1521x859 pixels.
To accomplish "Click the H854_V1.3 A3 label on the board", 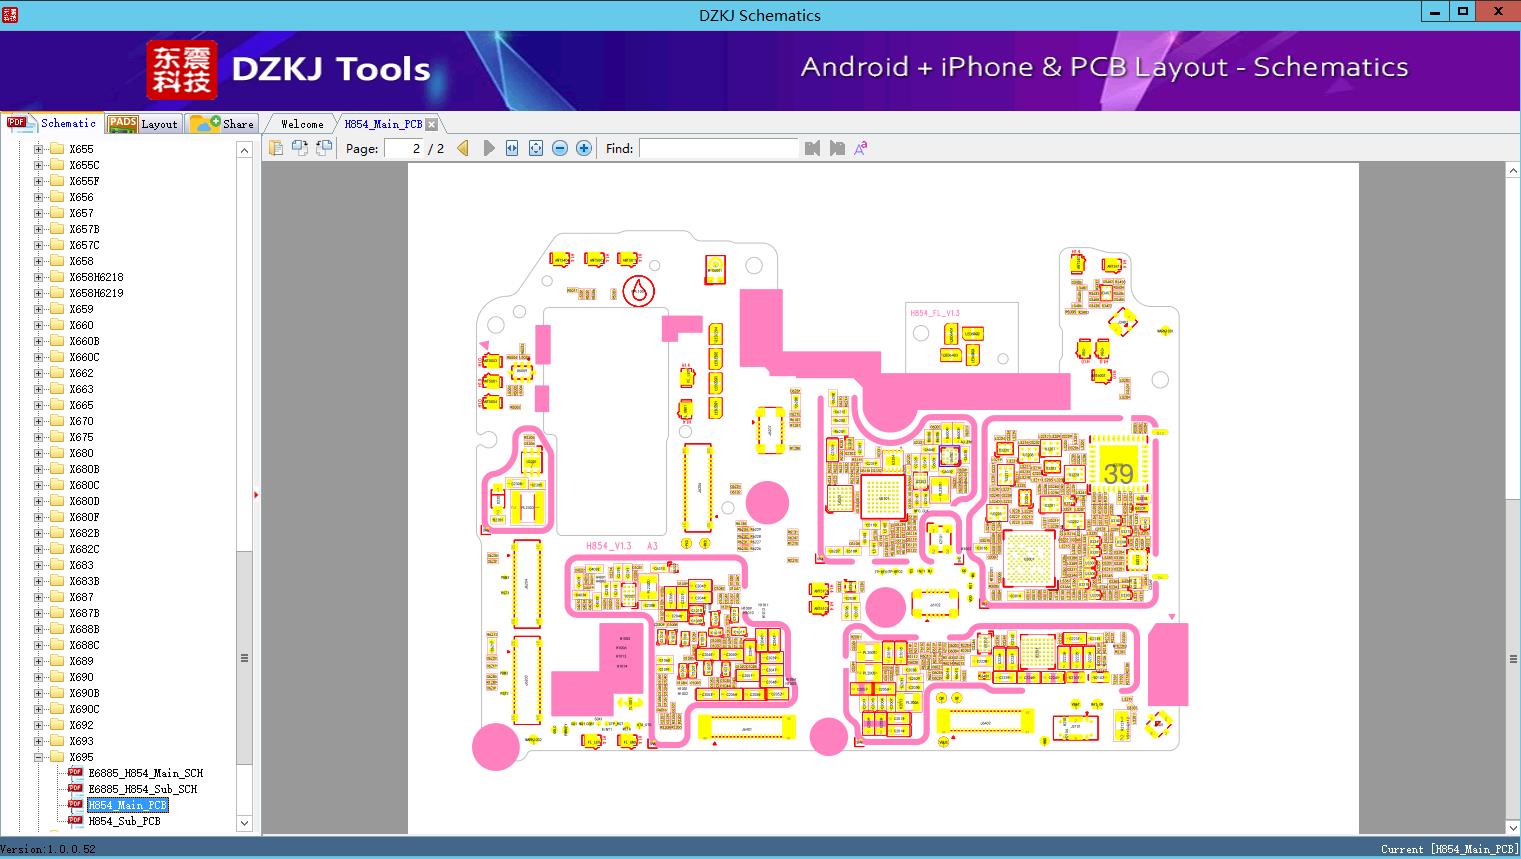I will [621, 546].
